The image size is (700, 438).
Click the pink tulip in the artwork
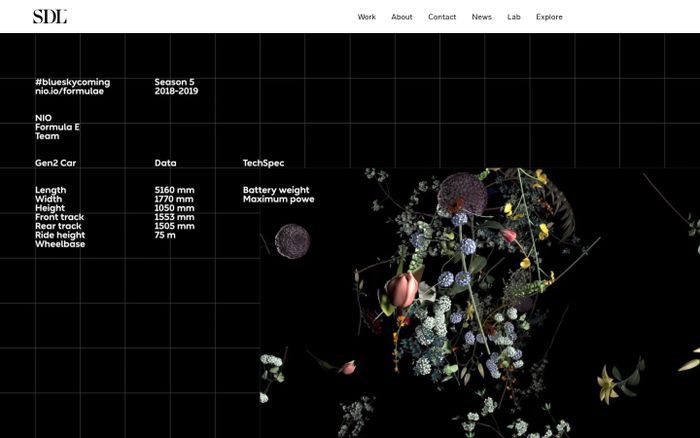click(401, 288)
